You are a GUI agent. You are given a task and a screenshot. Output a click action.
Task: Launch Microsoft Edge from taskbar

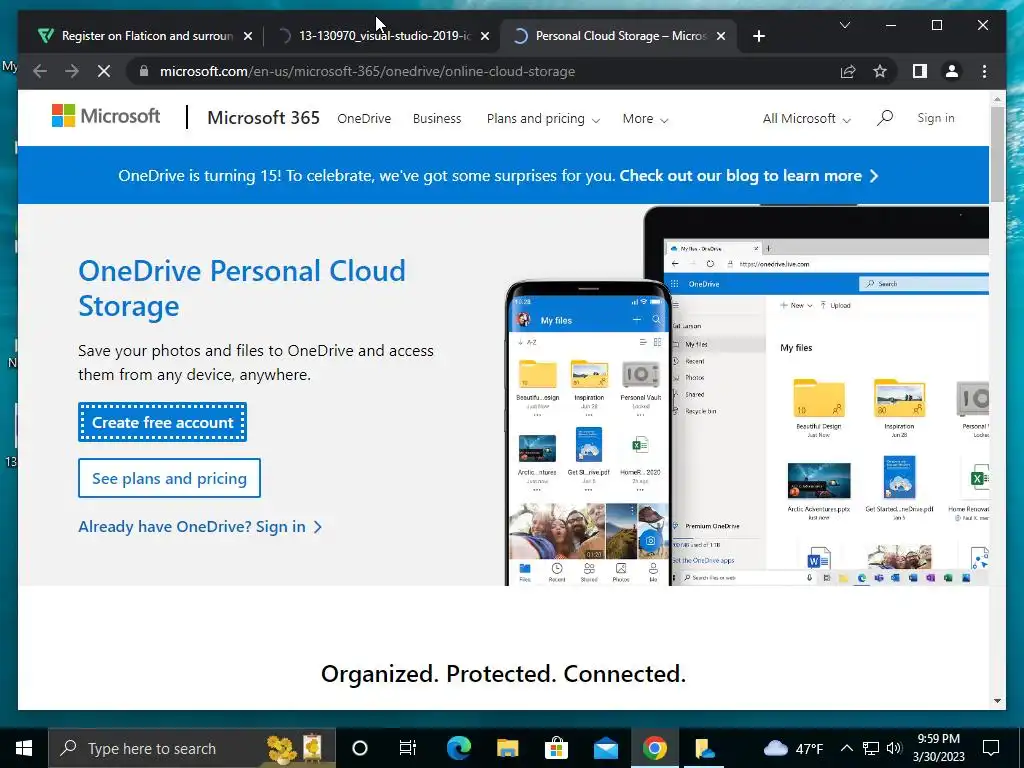coord(458,748)
